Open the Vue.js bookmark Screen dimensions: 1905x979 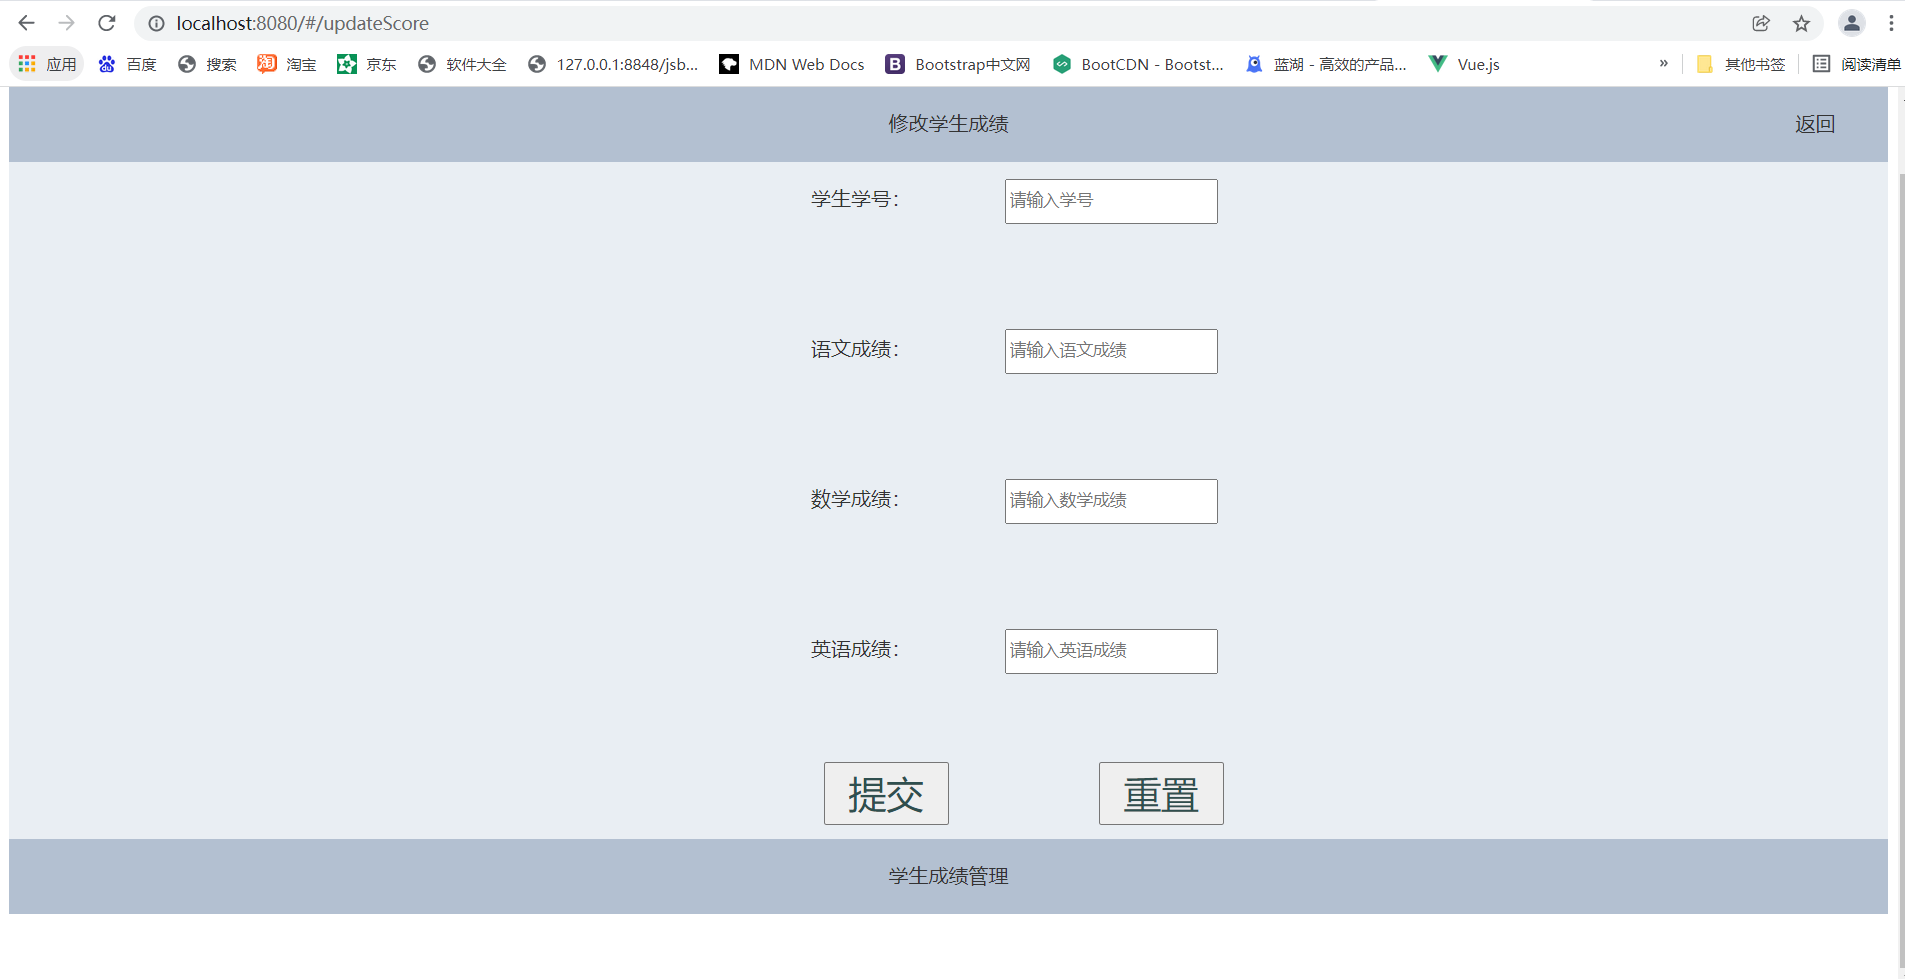coord(1464,64)
